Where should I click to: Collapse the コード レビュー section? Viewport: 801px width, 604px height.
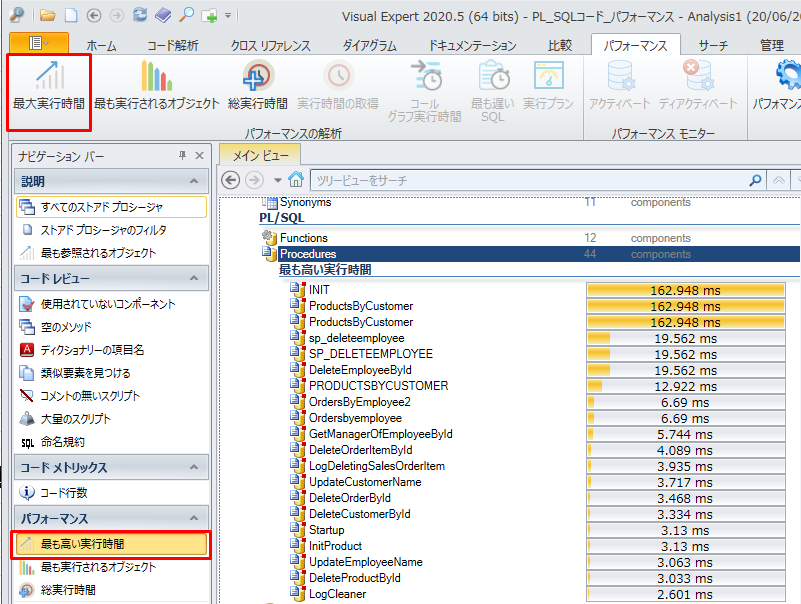[194, 278]
